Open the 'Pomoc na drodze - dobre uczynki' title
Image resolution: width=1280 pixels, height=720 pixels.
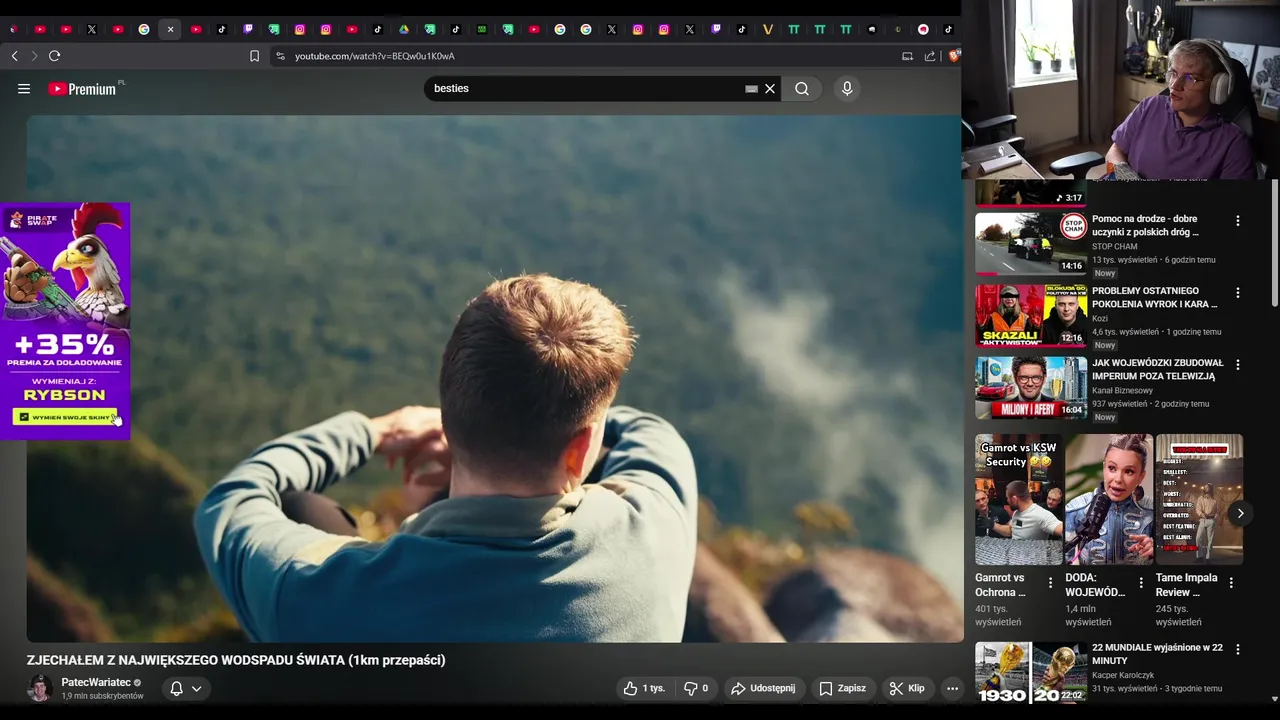1146,225
